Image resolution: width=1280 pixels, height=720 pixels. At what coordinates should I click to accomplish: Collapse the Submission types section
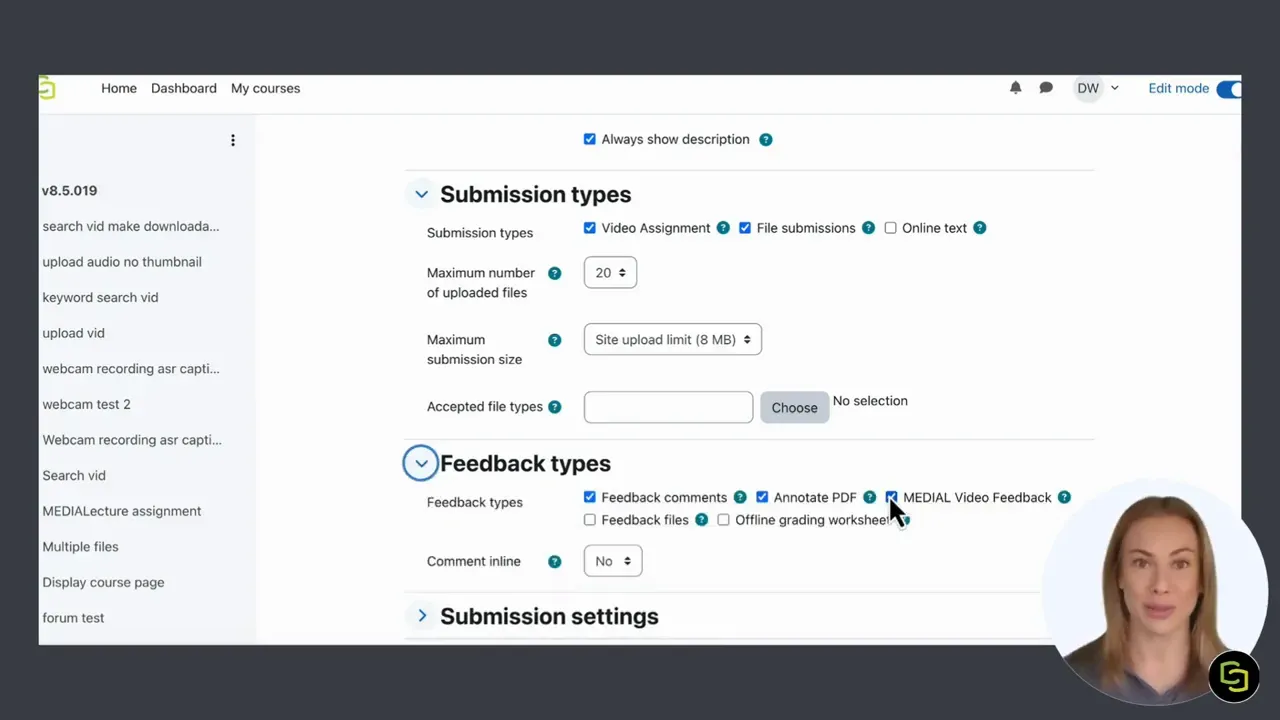click(421, 195)
